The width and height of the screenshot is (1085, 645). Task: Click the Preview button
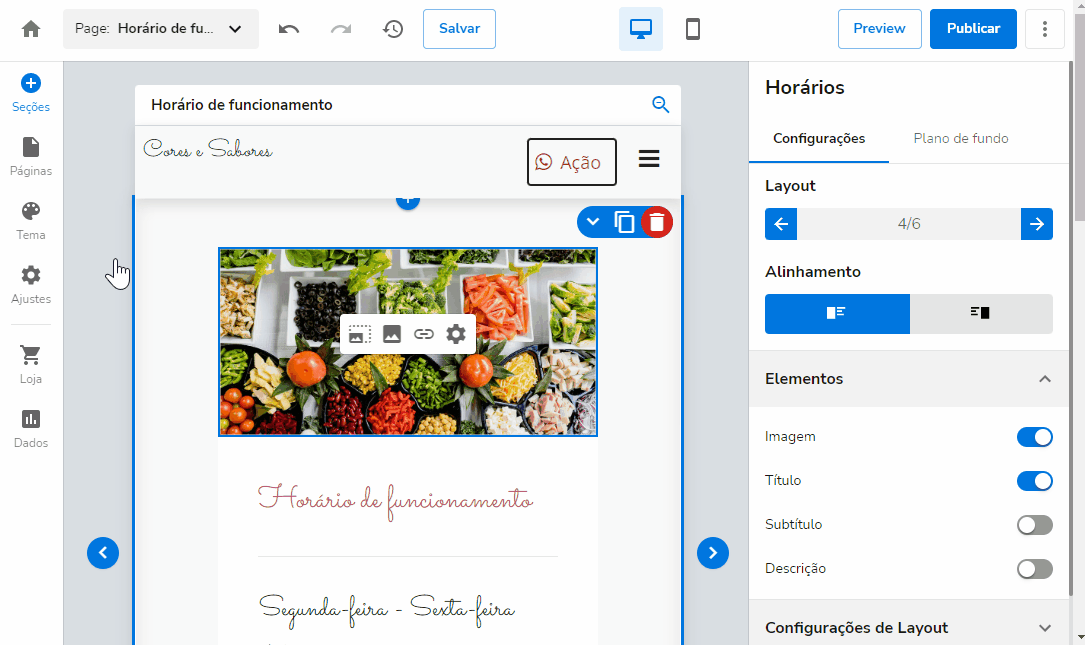879,29
